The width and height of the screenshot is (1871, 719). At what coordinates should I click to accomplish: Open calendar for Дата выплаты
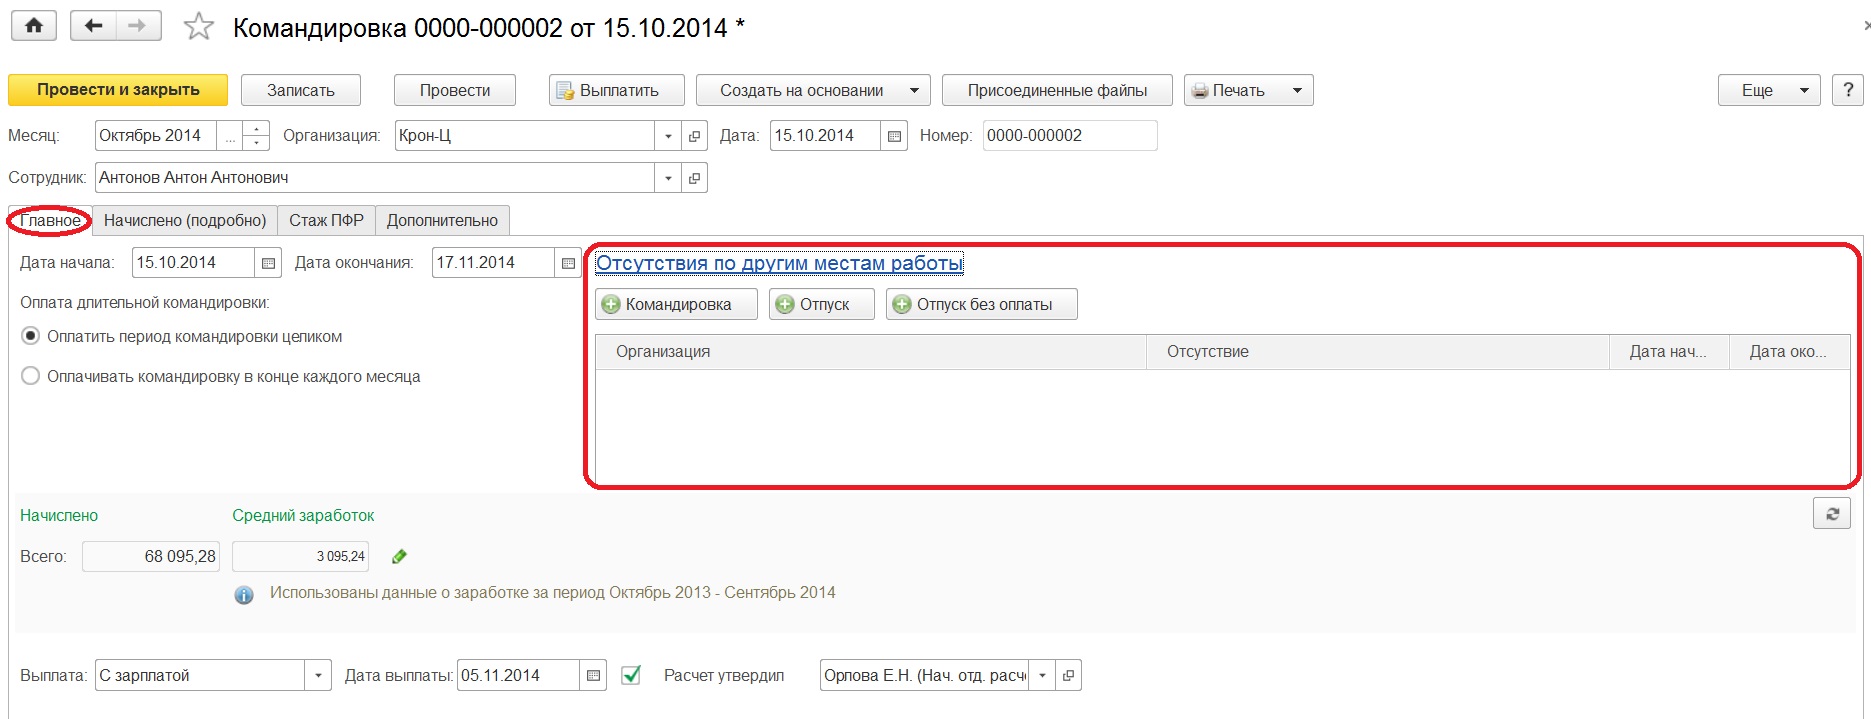(593, 676)
